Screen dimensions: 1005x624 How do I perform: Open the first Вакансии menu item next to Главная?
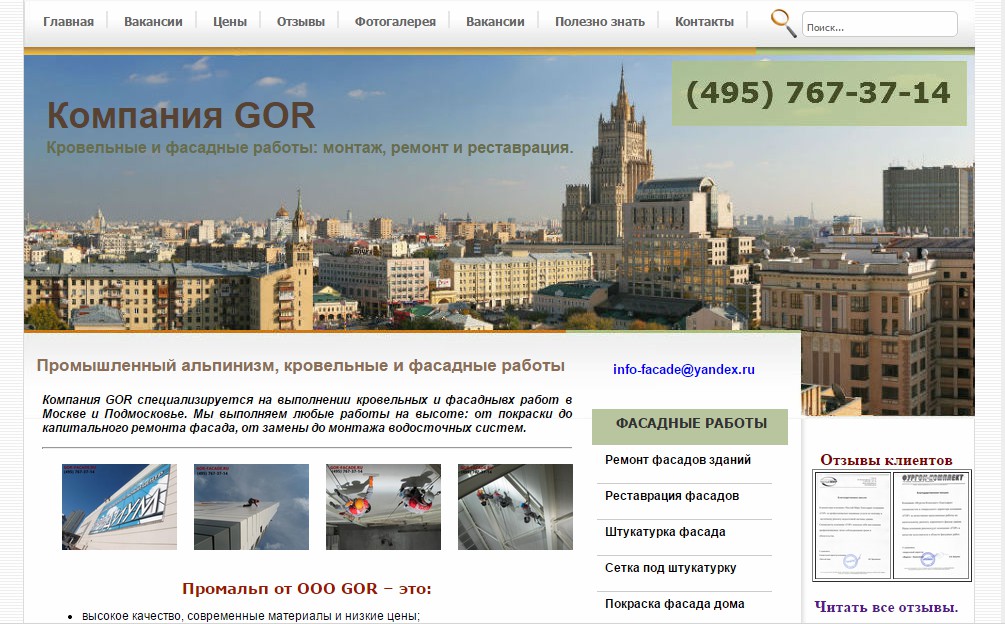pyautogui.click(x=153, y=22)
